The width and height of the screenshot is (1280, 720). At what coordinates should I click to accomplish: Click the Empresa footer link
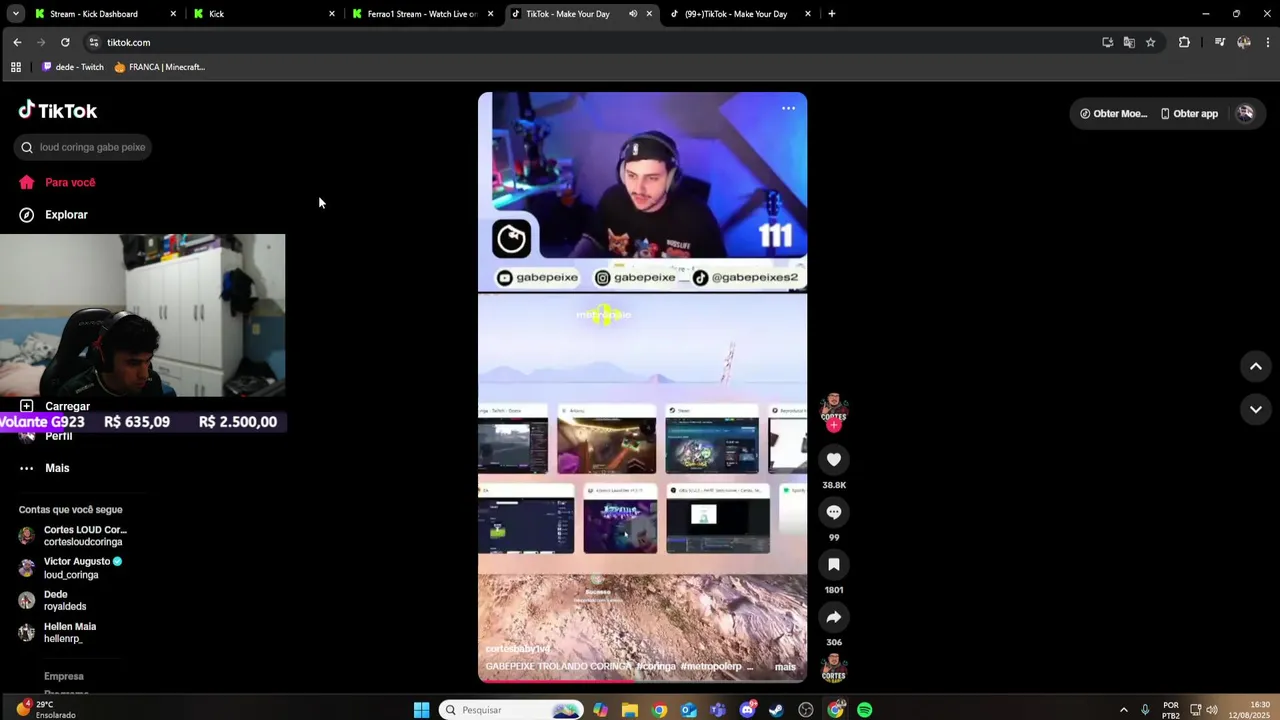coord(63,676)
